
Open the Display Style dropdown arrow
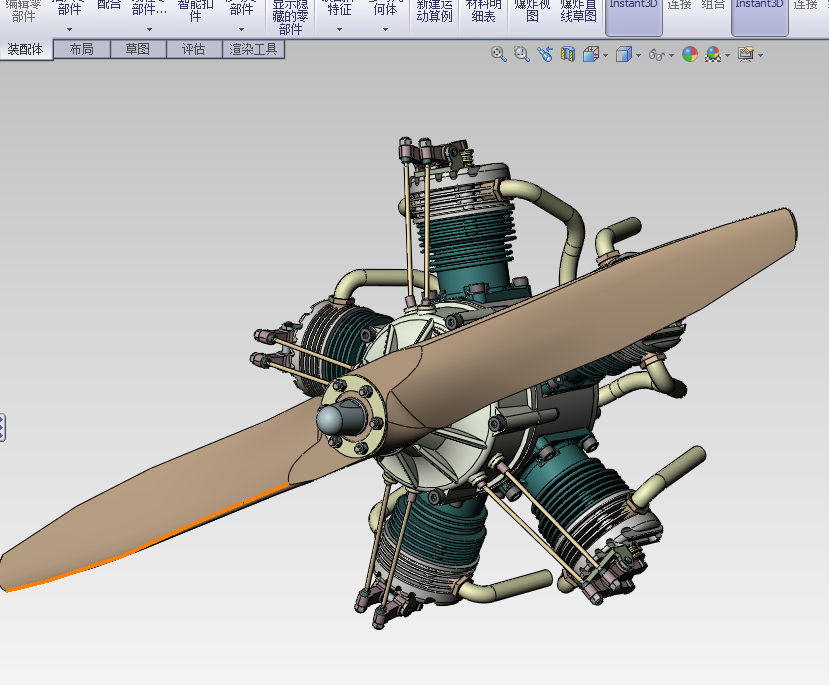point(639,55)
